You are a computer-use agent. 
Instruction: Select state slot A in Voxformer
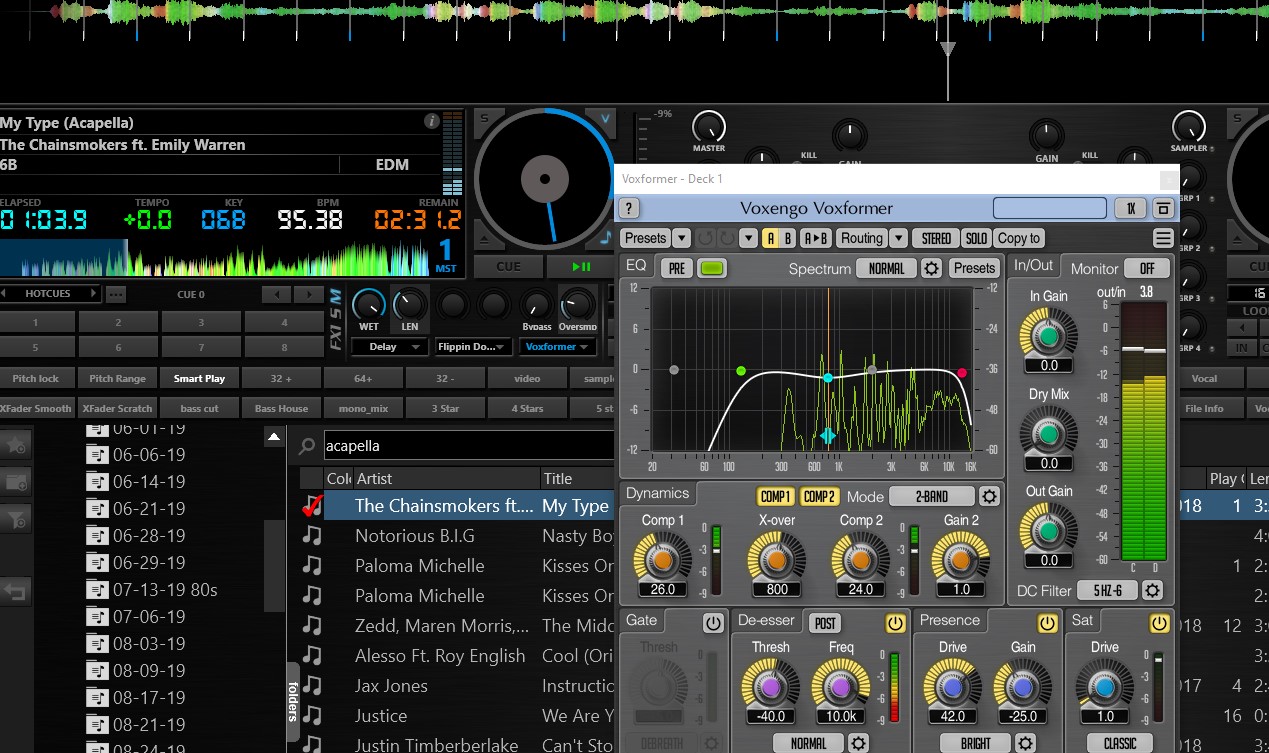click(771, 238)
